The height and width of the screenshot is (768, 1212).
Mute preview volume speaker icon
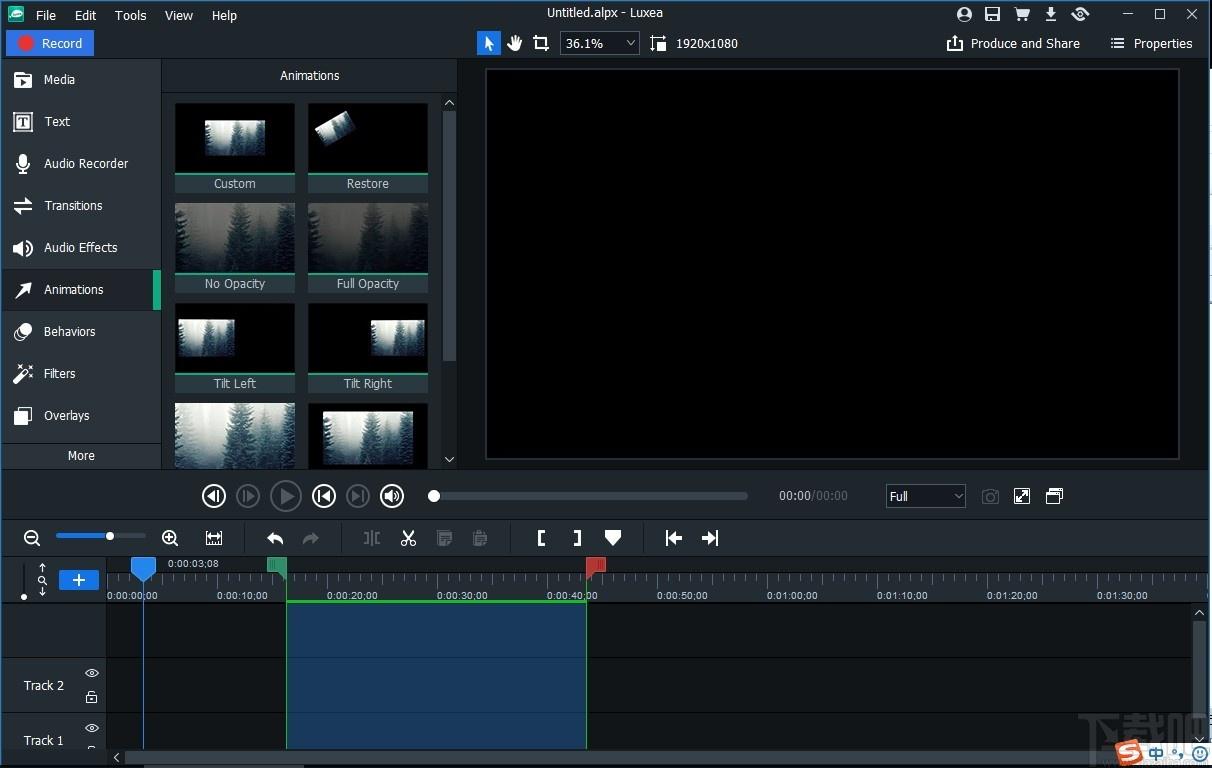pyautogui.click(x=392, y=495)
